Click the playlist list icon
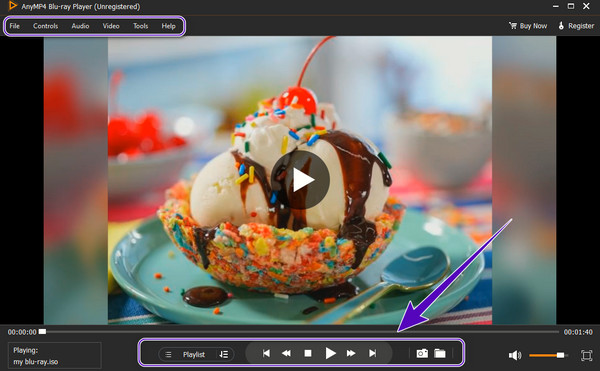This screenshot has height=371, width=600. [168, 355]
